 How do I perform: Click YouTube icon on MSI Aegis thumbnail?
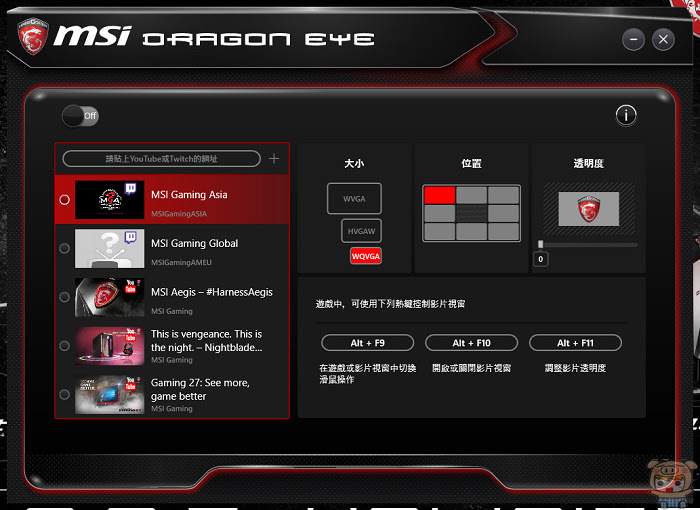(x=130, y=286)
